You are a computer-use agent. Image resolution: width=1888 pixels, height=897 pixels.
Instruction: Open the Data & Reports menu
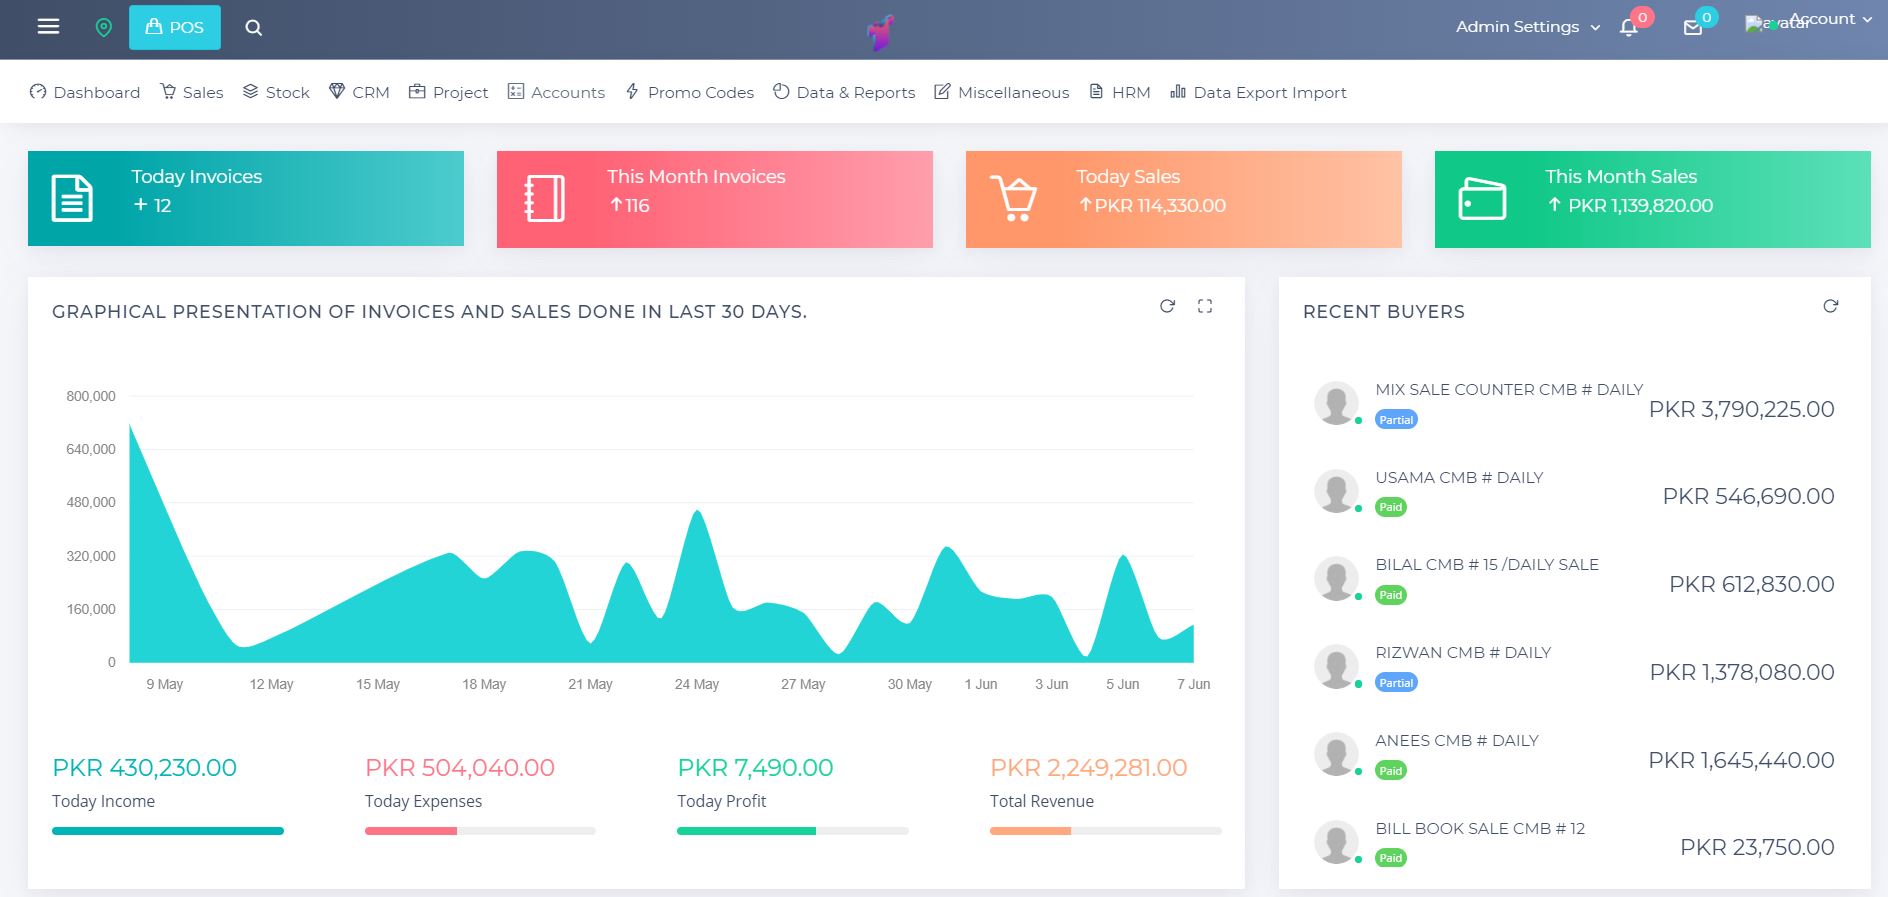[844, 92]
